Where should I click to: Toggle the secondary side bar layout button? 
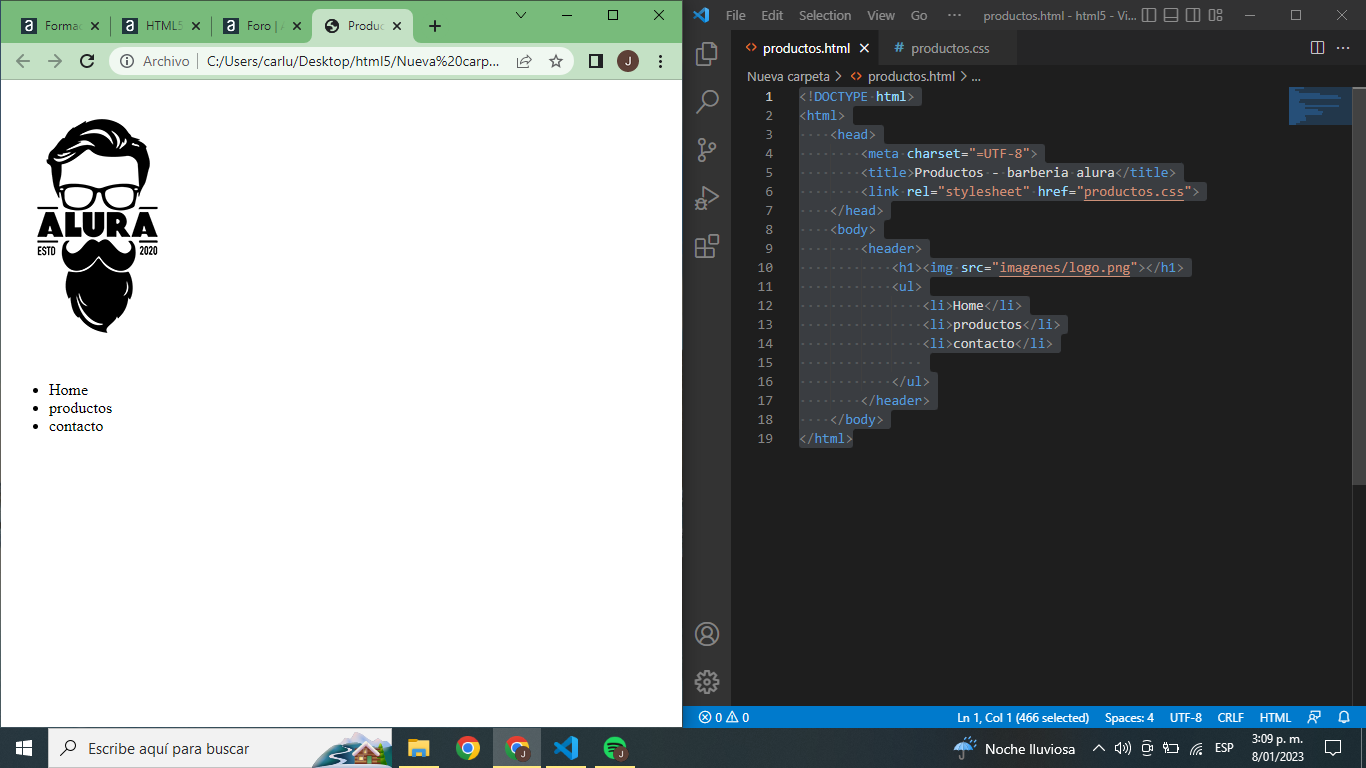pyautogui.click(x=1193, y=15)
